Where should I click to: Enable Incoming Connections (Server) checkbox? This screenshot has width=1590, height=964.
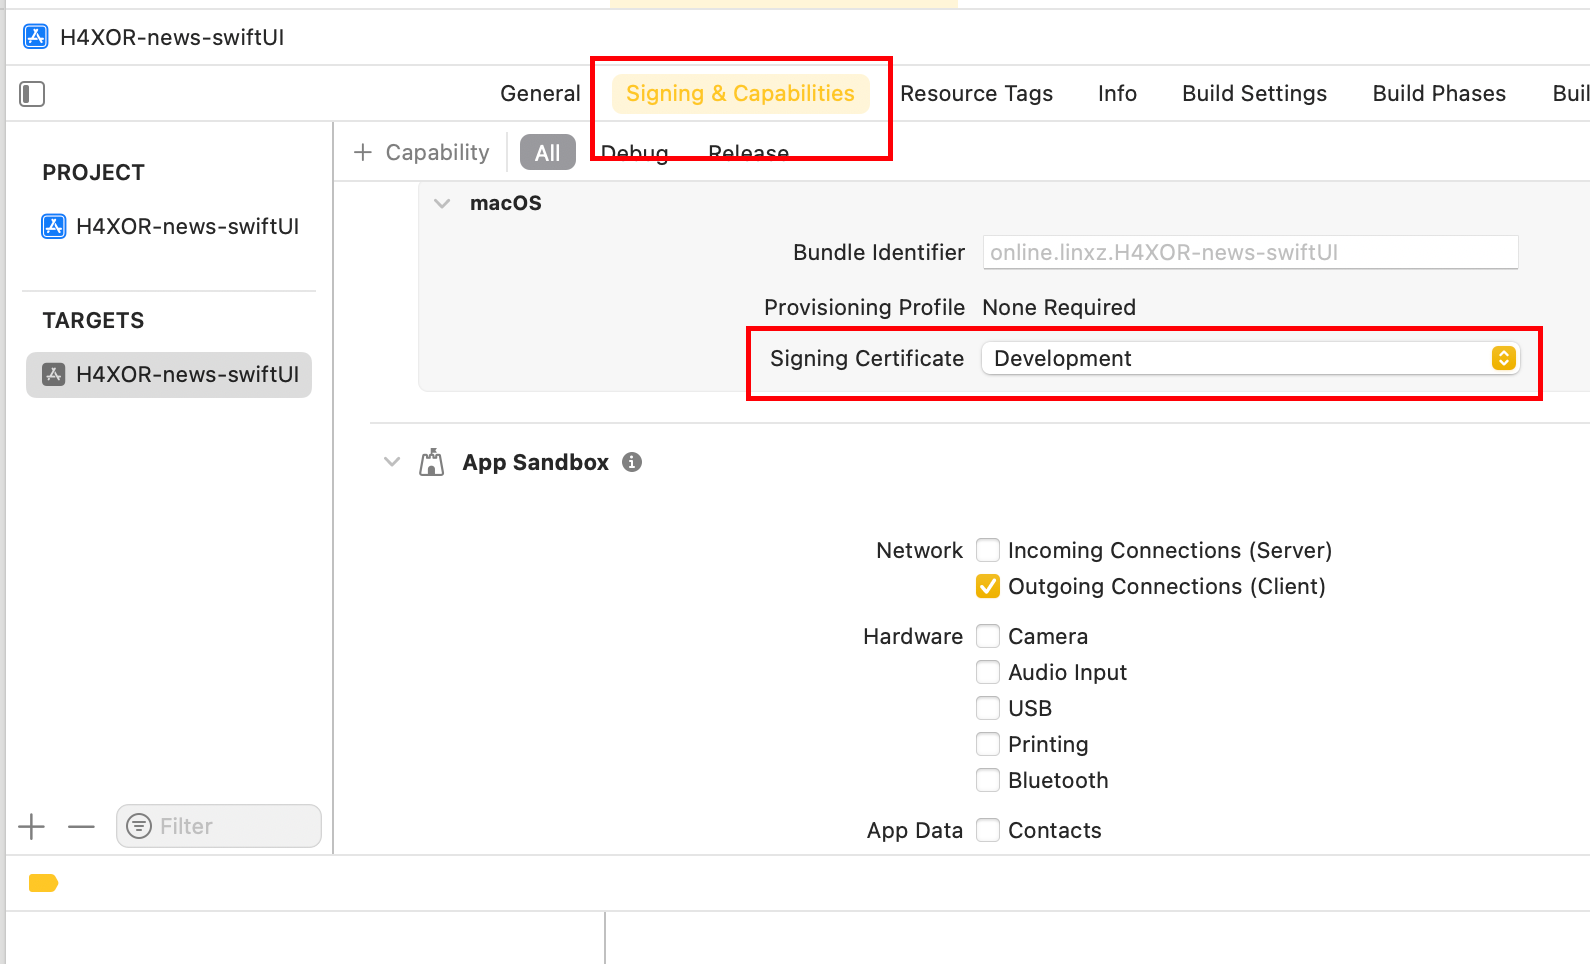click(988, 550)
